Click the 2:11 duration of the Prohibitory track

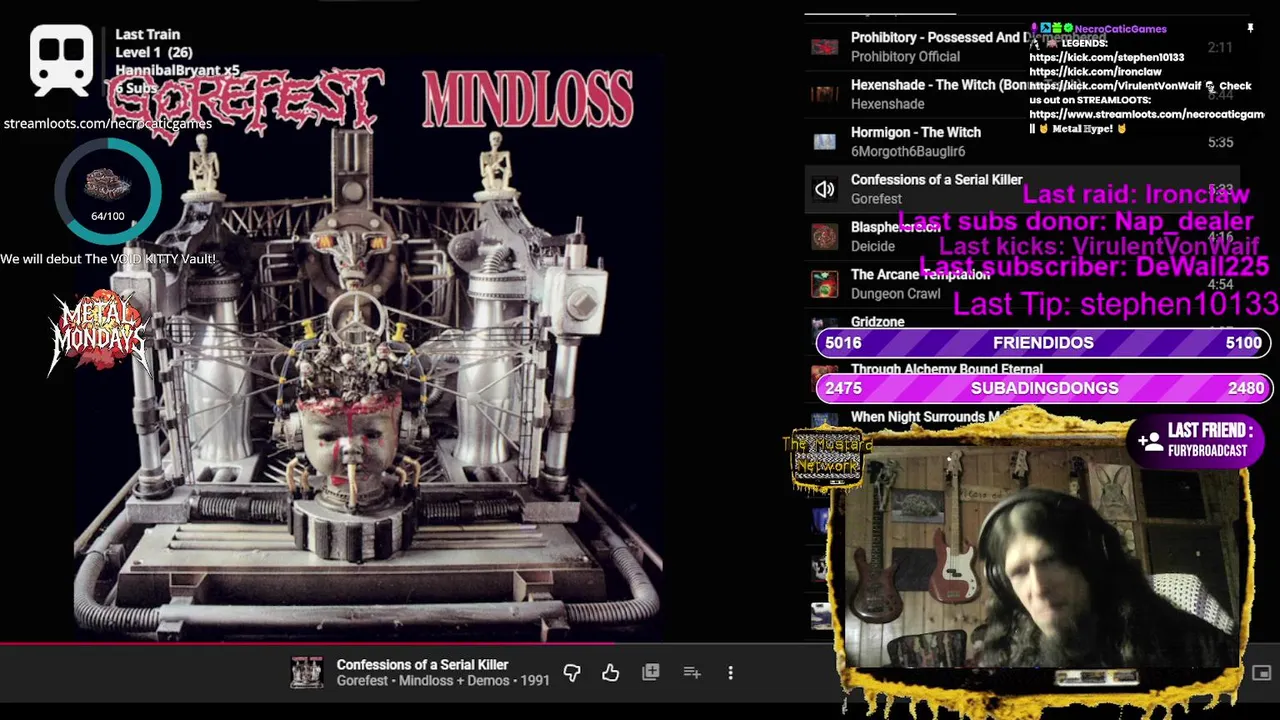click(1220, 48)
